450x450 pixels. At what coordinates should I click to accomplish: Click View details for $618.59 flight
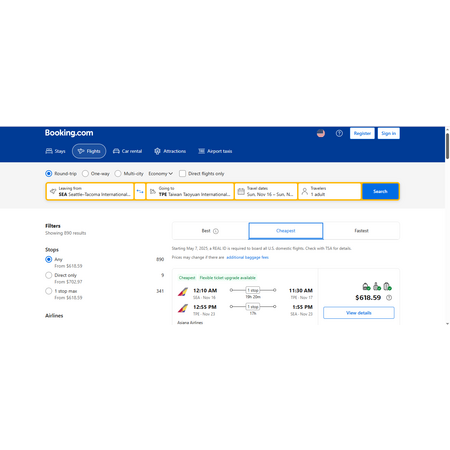[359, 313]
